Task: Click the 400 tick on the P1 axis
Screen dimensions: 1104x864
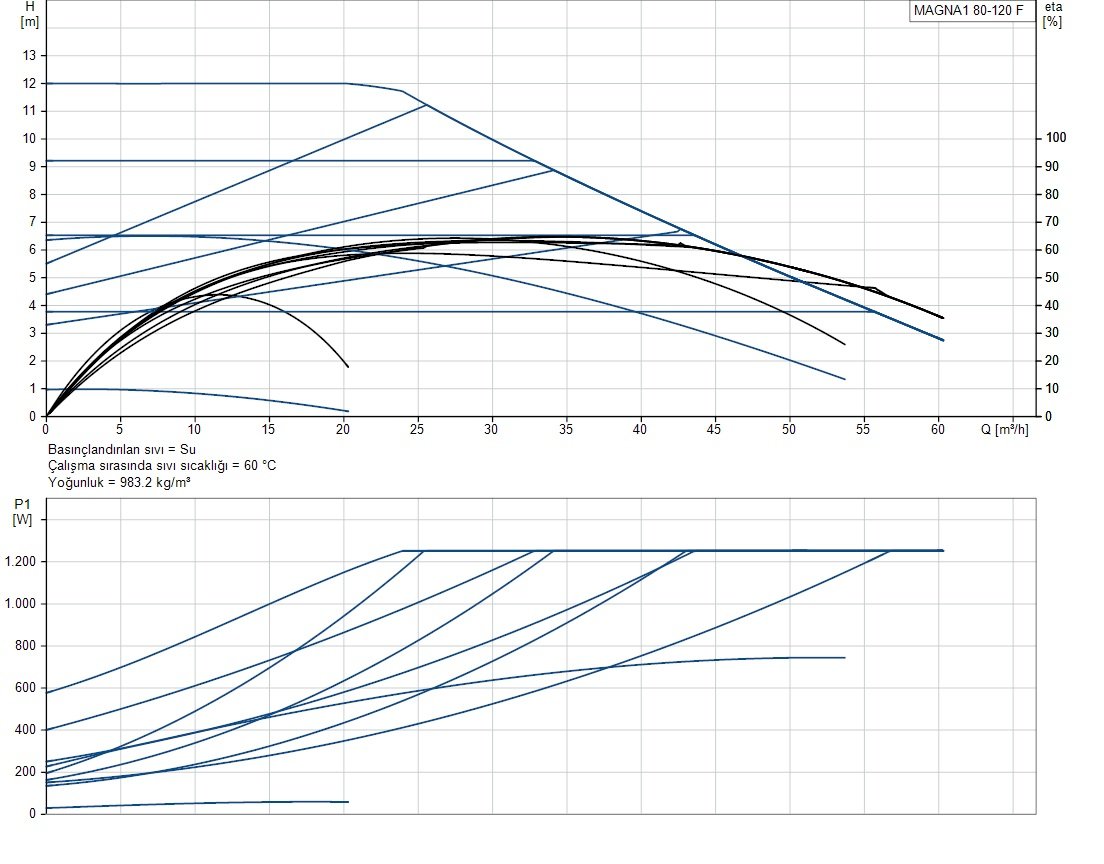Action: [x=25, y=730]
